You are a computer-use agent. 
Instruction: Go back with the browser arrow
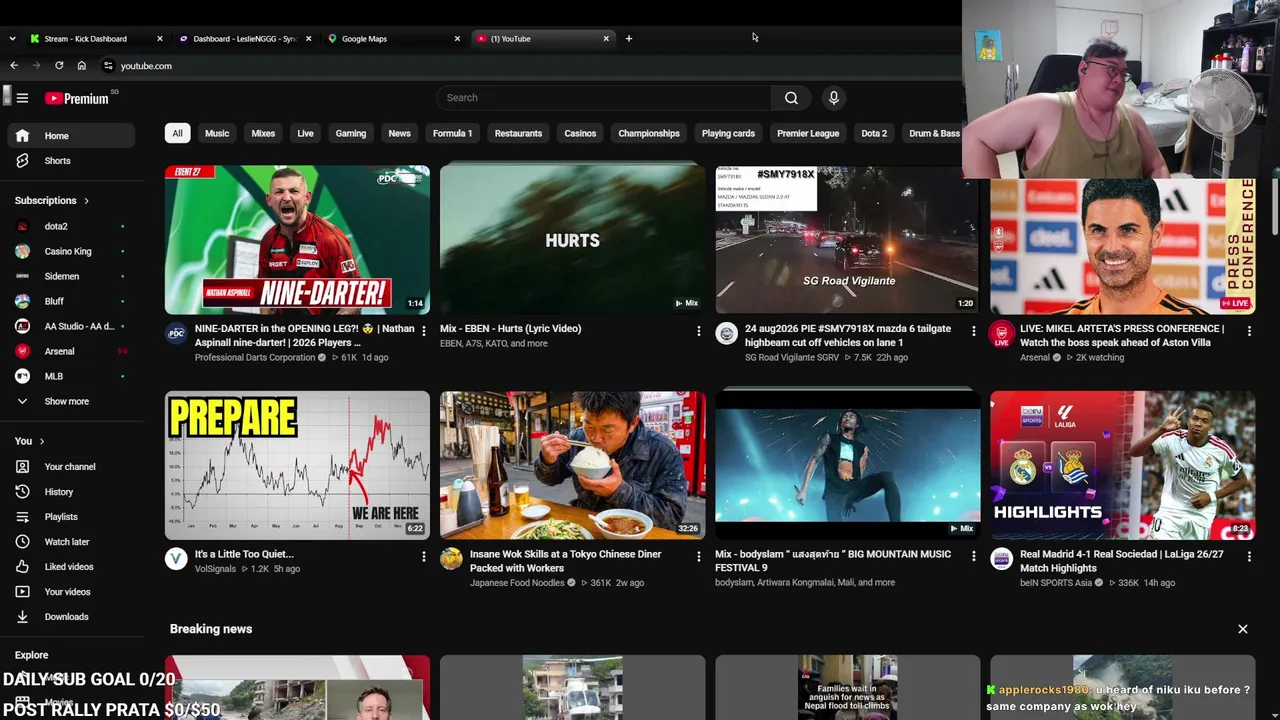tap(14, 66)
